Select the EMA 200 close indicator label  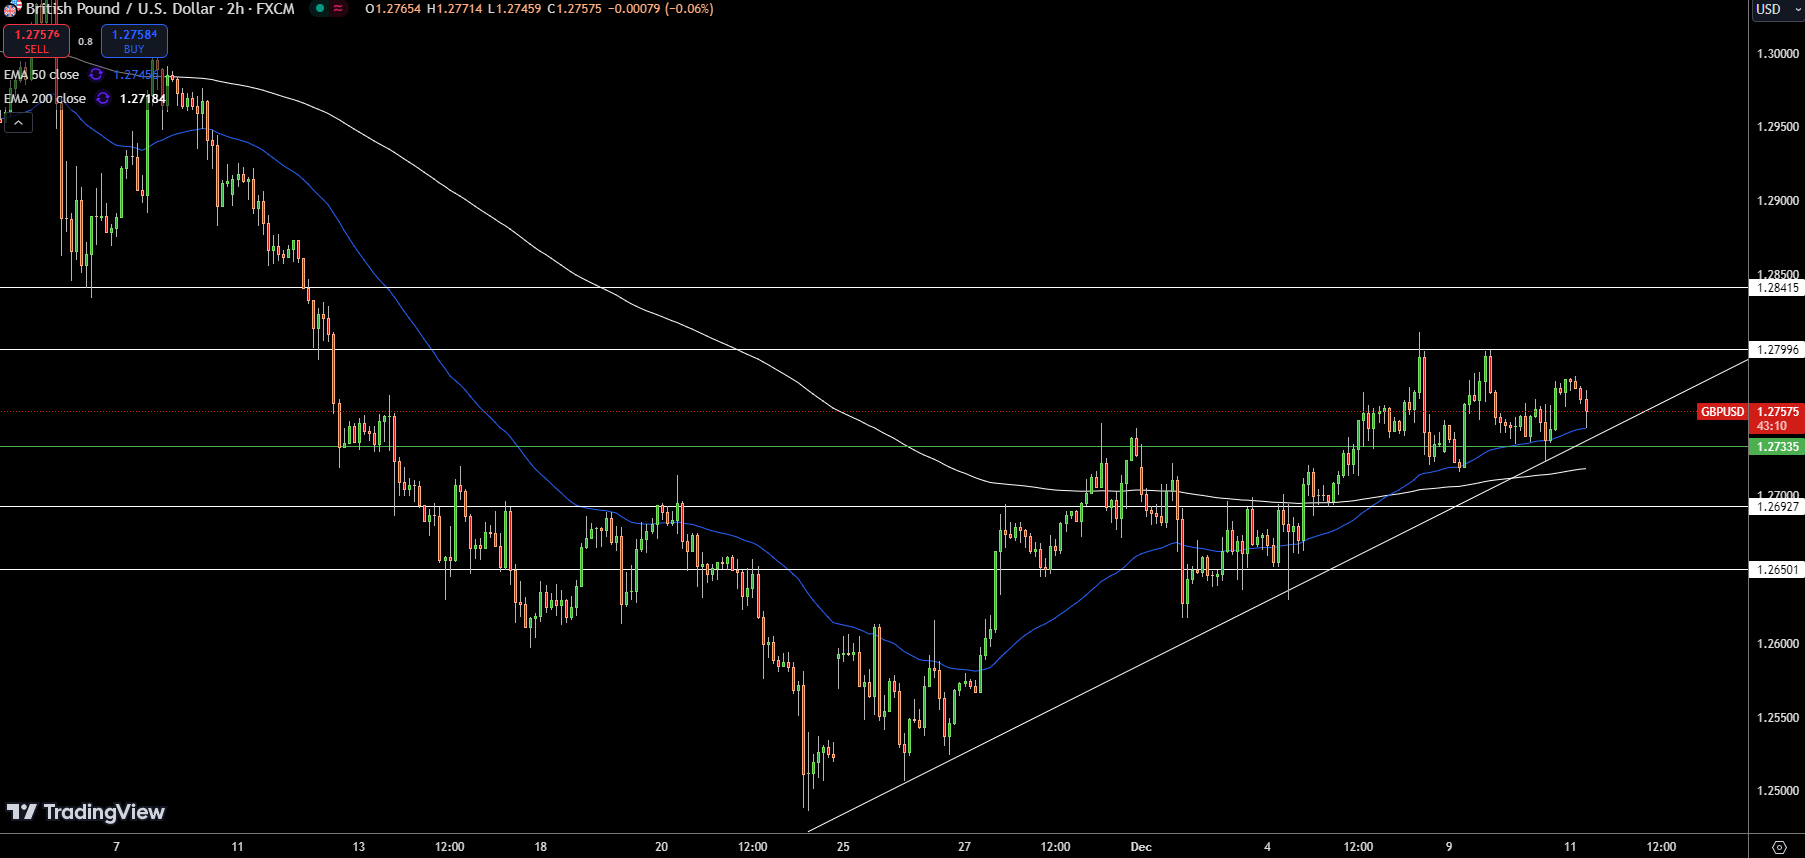[45, 98]
